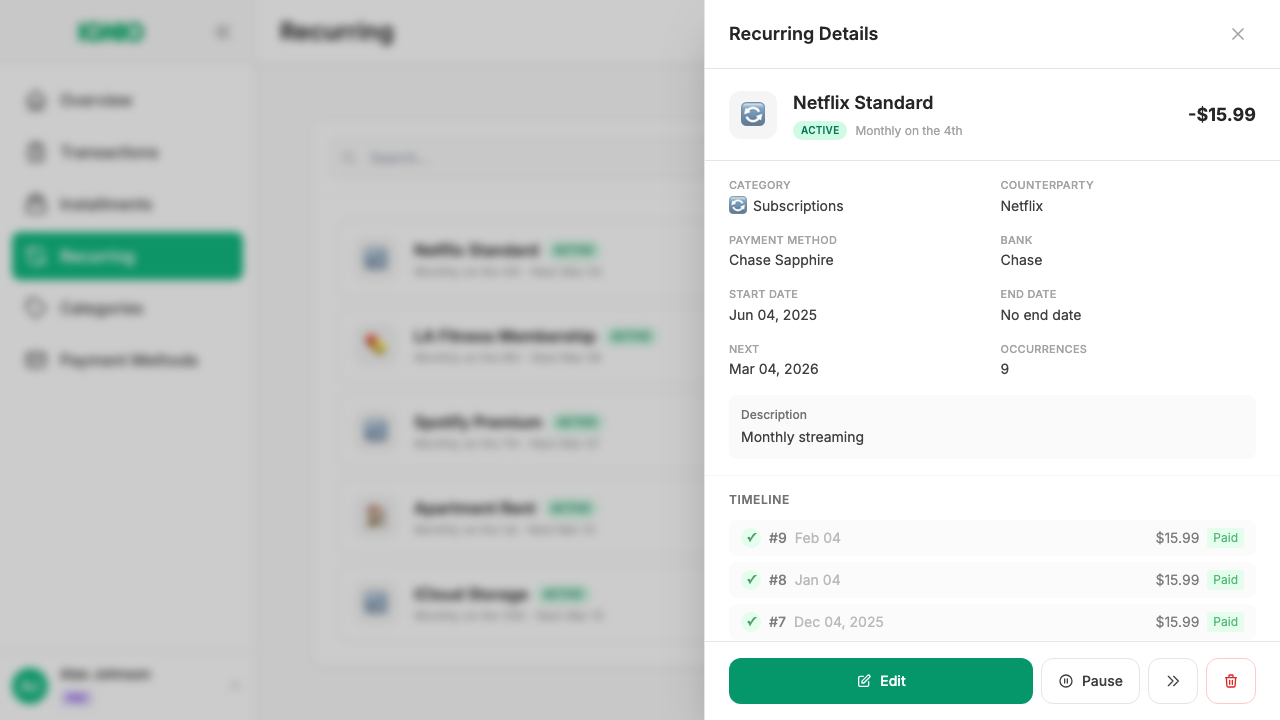This screenshot has height=720, width=1280.
Task: Click the double-chevron skip button
Action: (x=1173, y=681)
